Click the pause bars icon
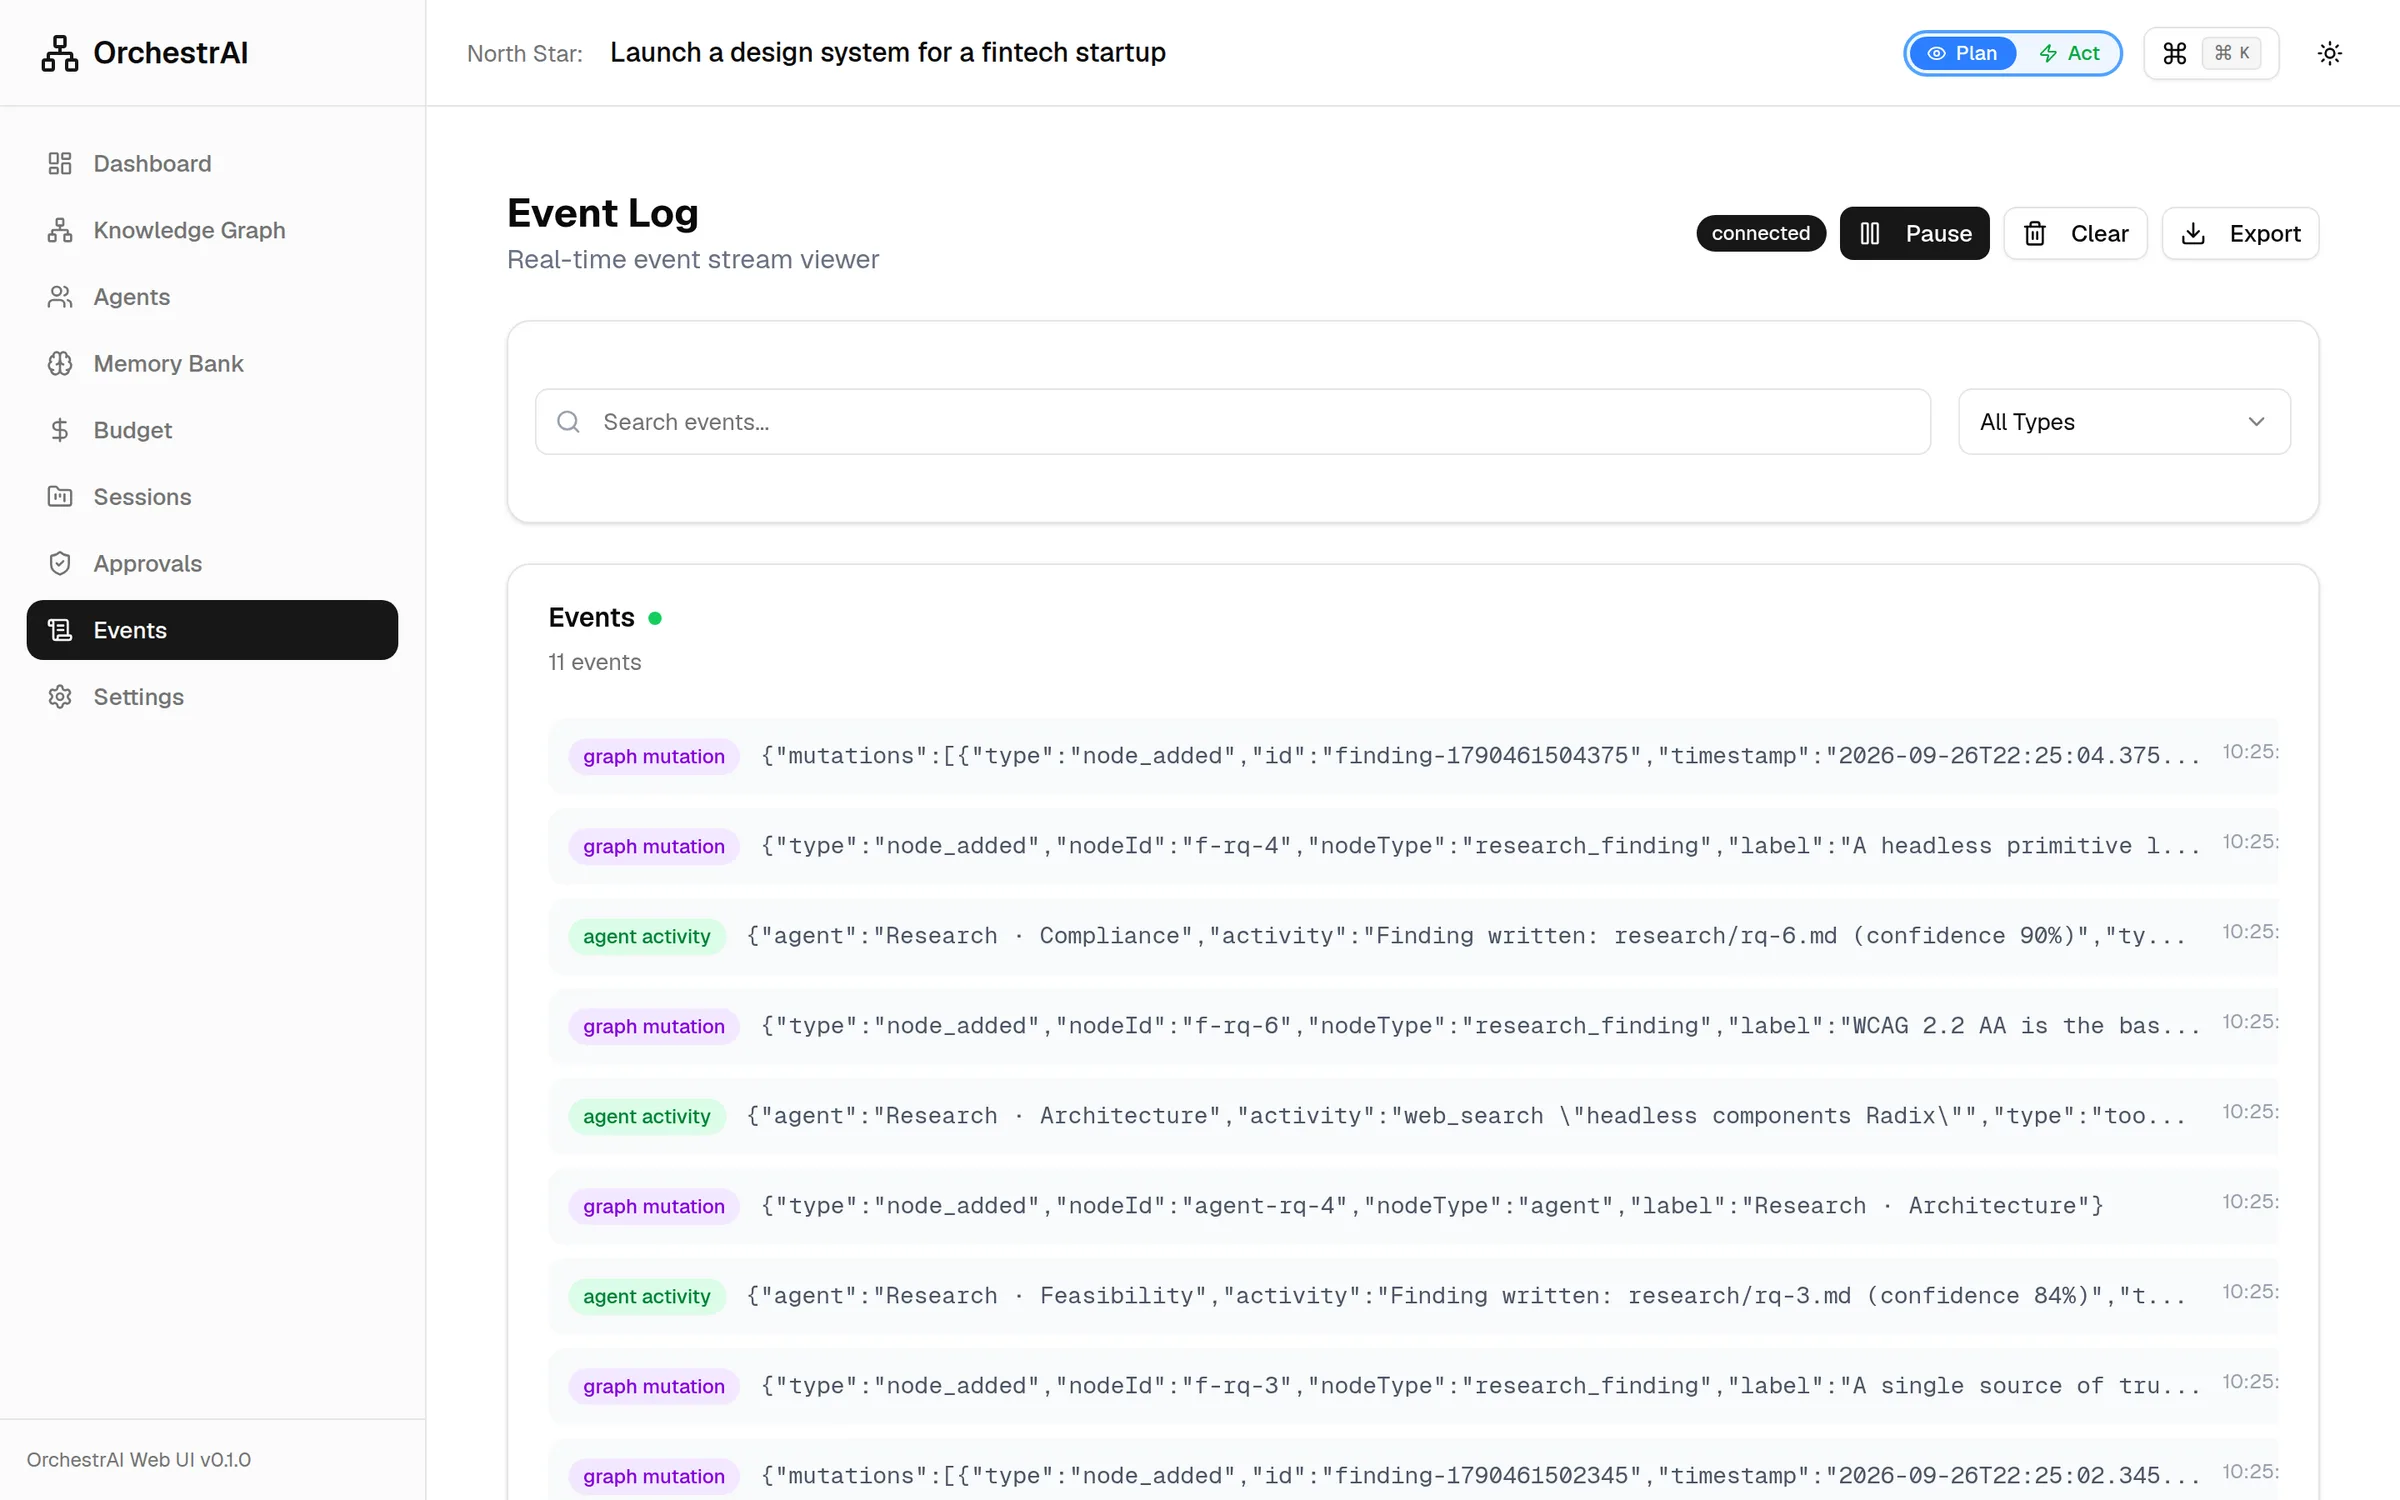This screenshot has height=1500, width=2400. click(1870, 233)
